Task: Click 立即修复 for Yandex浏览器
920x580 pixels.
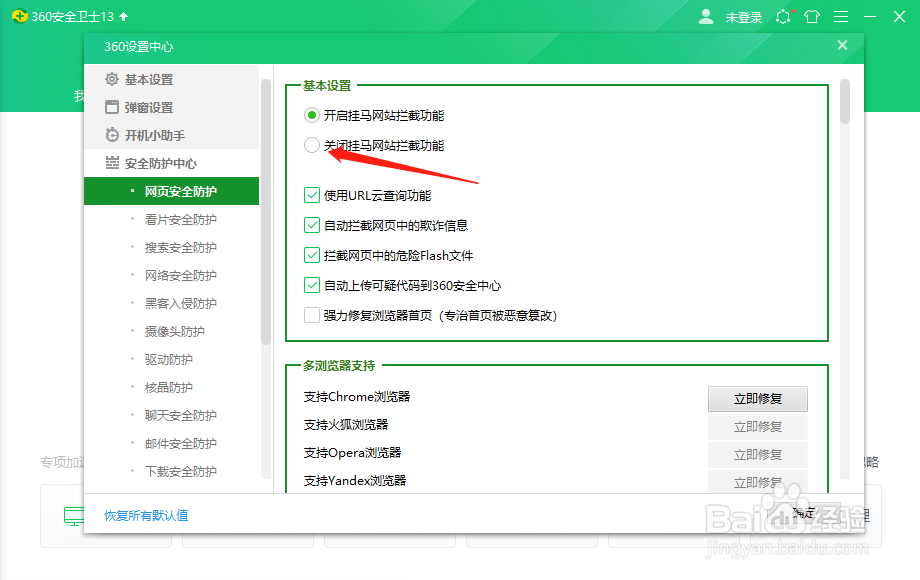Action: tap(757, 481)
